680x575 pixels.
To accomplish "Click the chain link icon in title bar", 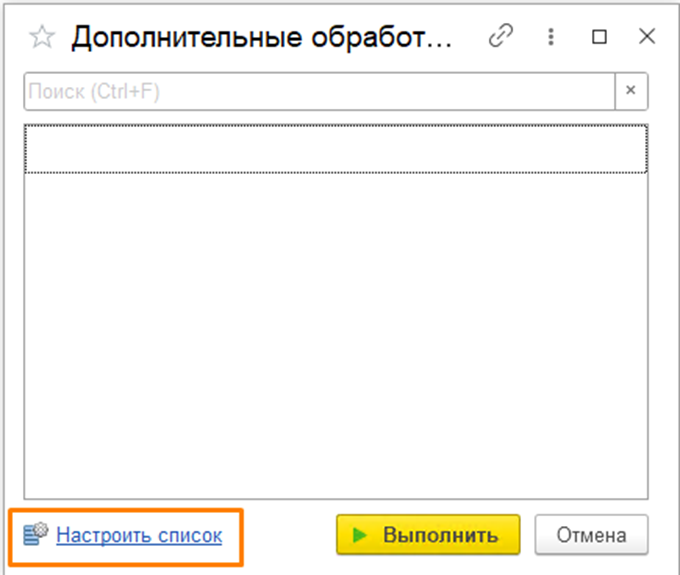I will tap(499, 38).
